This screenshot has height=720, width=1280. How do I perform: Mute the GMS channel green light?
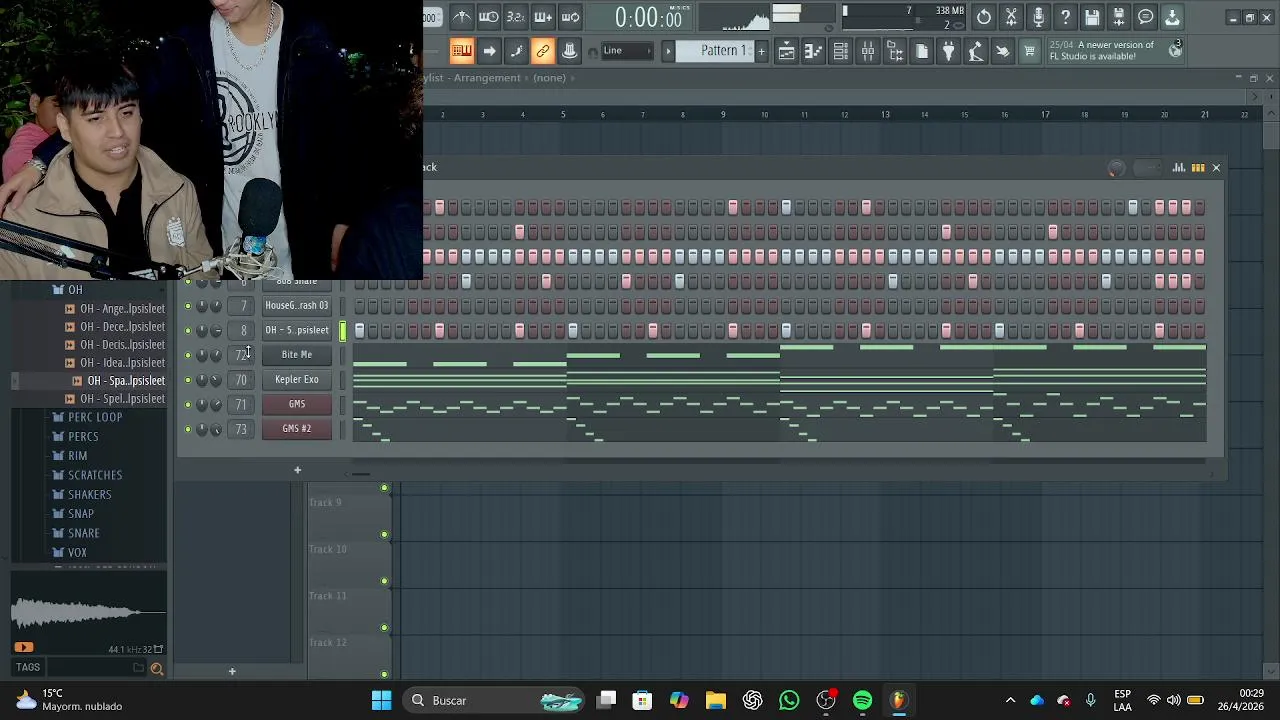187,404
